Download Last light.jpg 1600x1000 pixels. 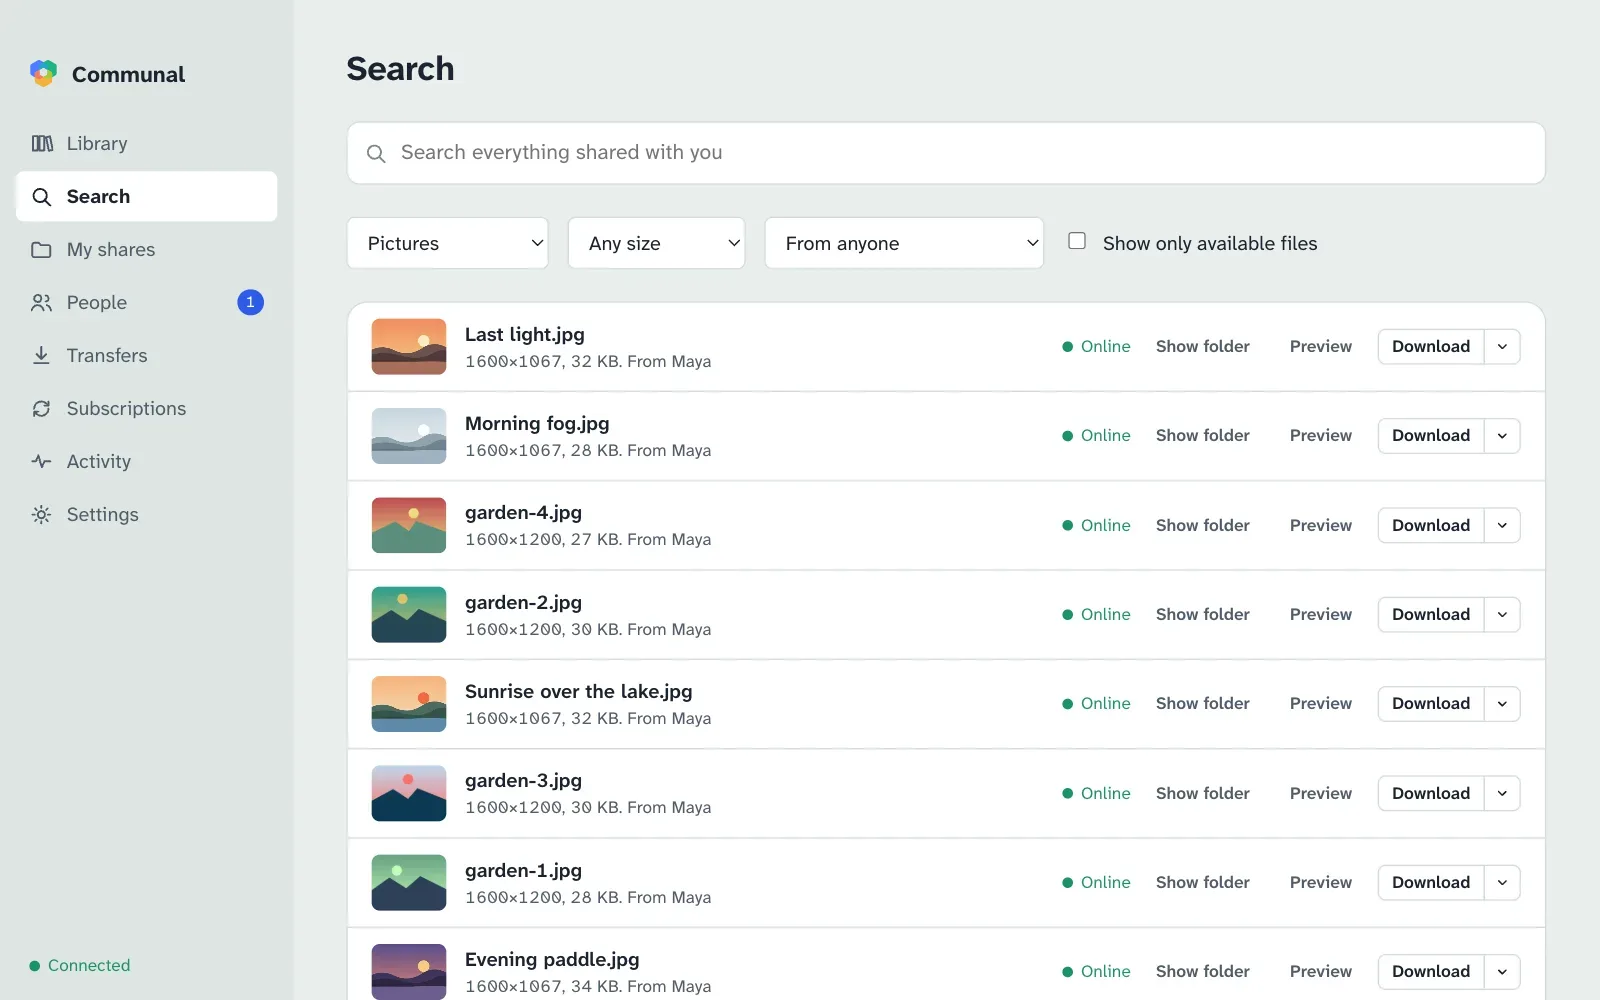tap(1431, 346)
